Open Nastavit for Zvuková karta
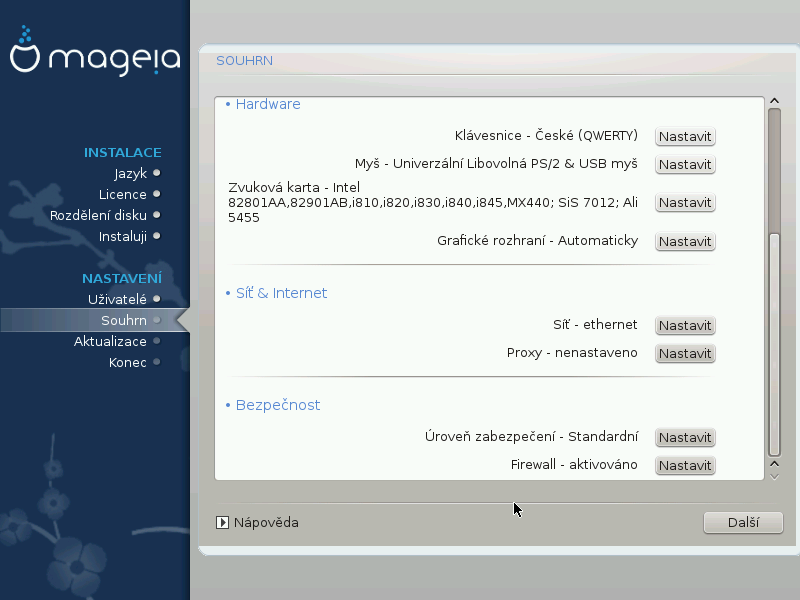 pos(685,203)
